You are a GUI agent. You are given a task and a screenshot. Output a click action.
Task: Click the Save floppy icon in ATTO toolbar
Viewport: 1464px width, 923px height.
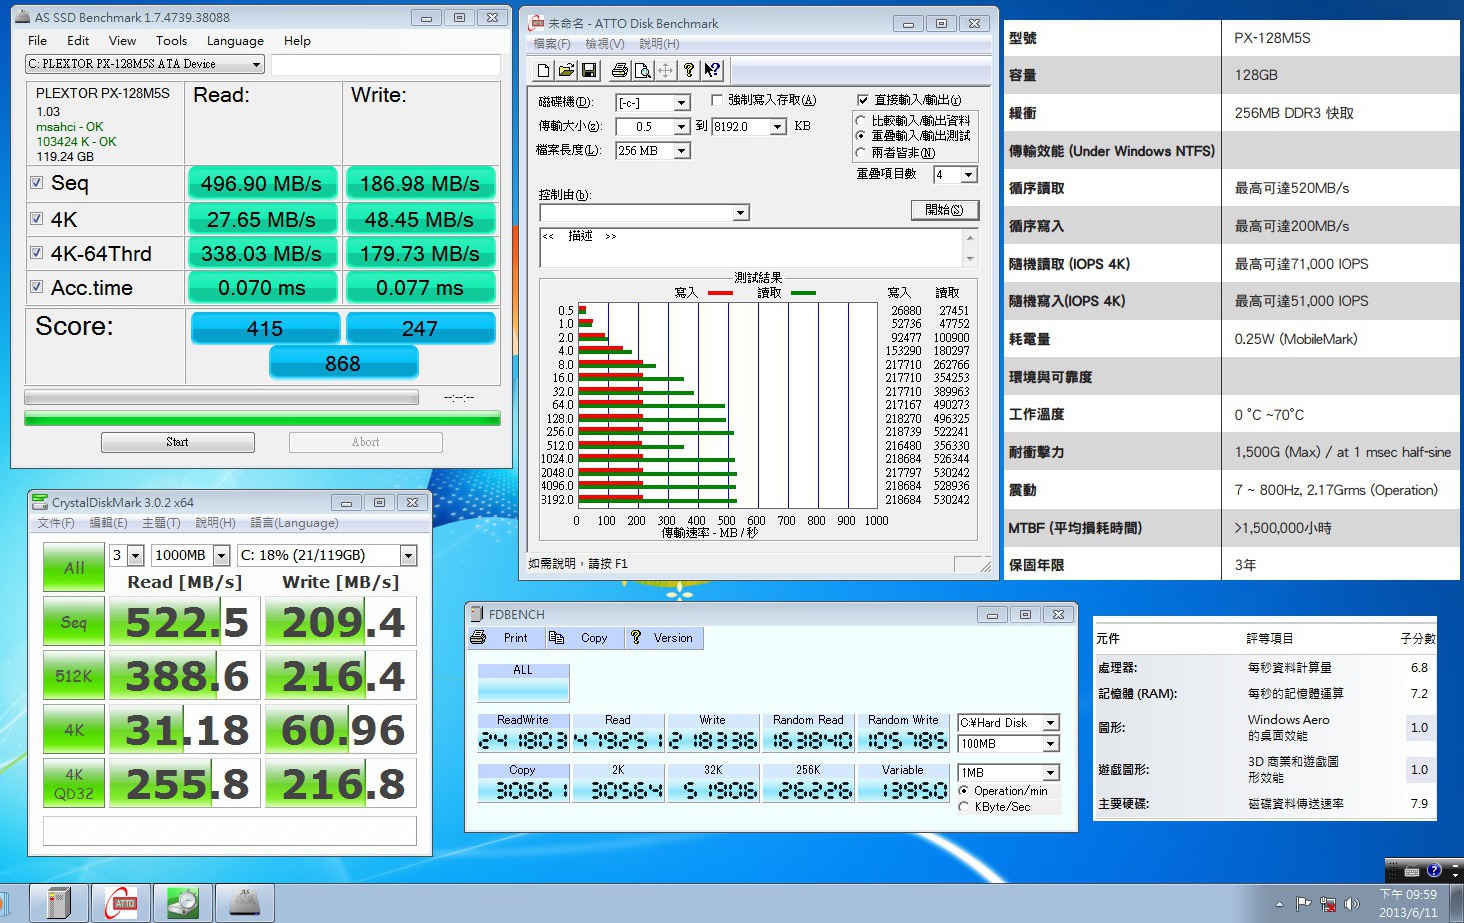tap(589, 70)
